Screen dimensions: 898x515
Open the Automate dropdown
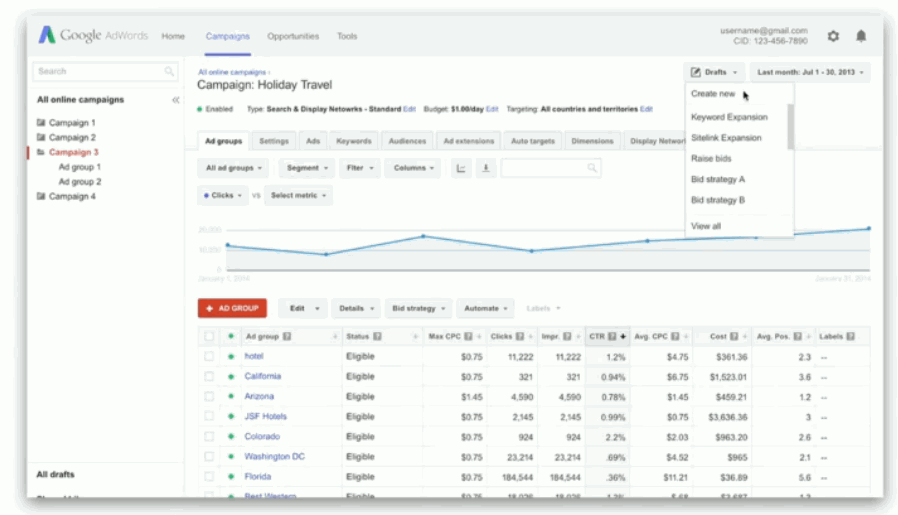(486, 308)
